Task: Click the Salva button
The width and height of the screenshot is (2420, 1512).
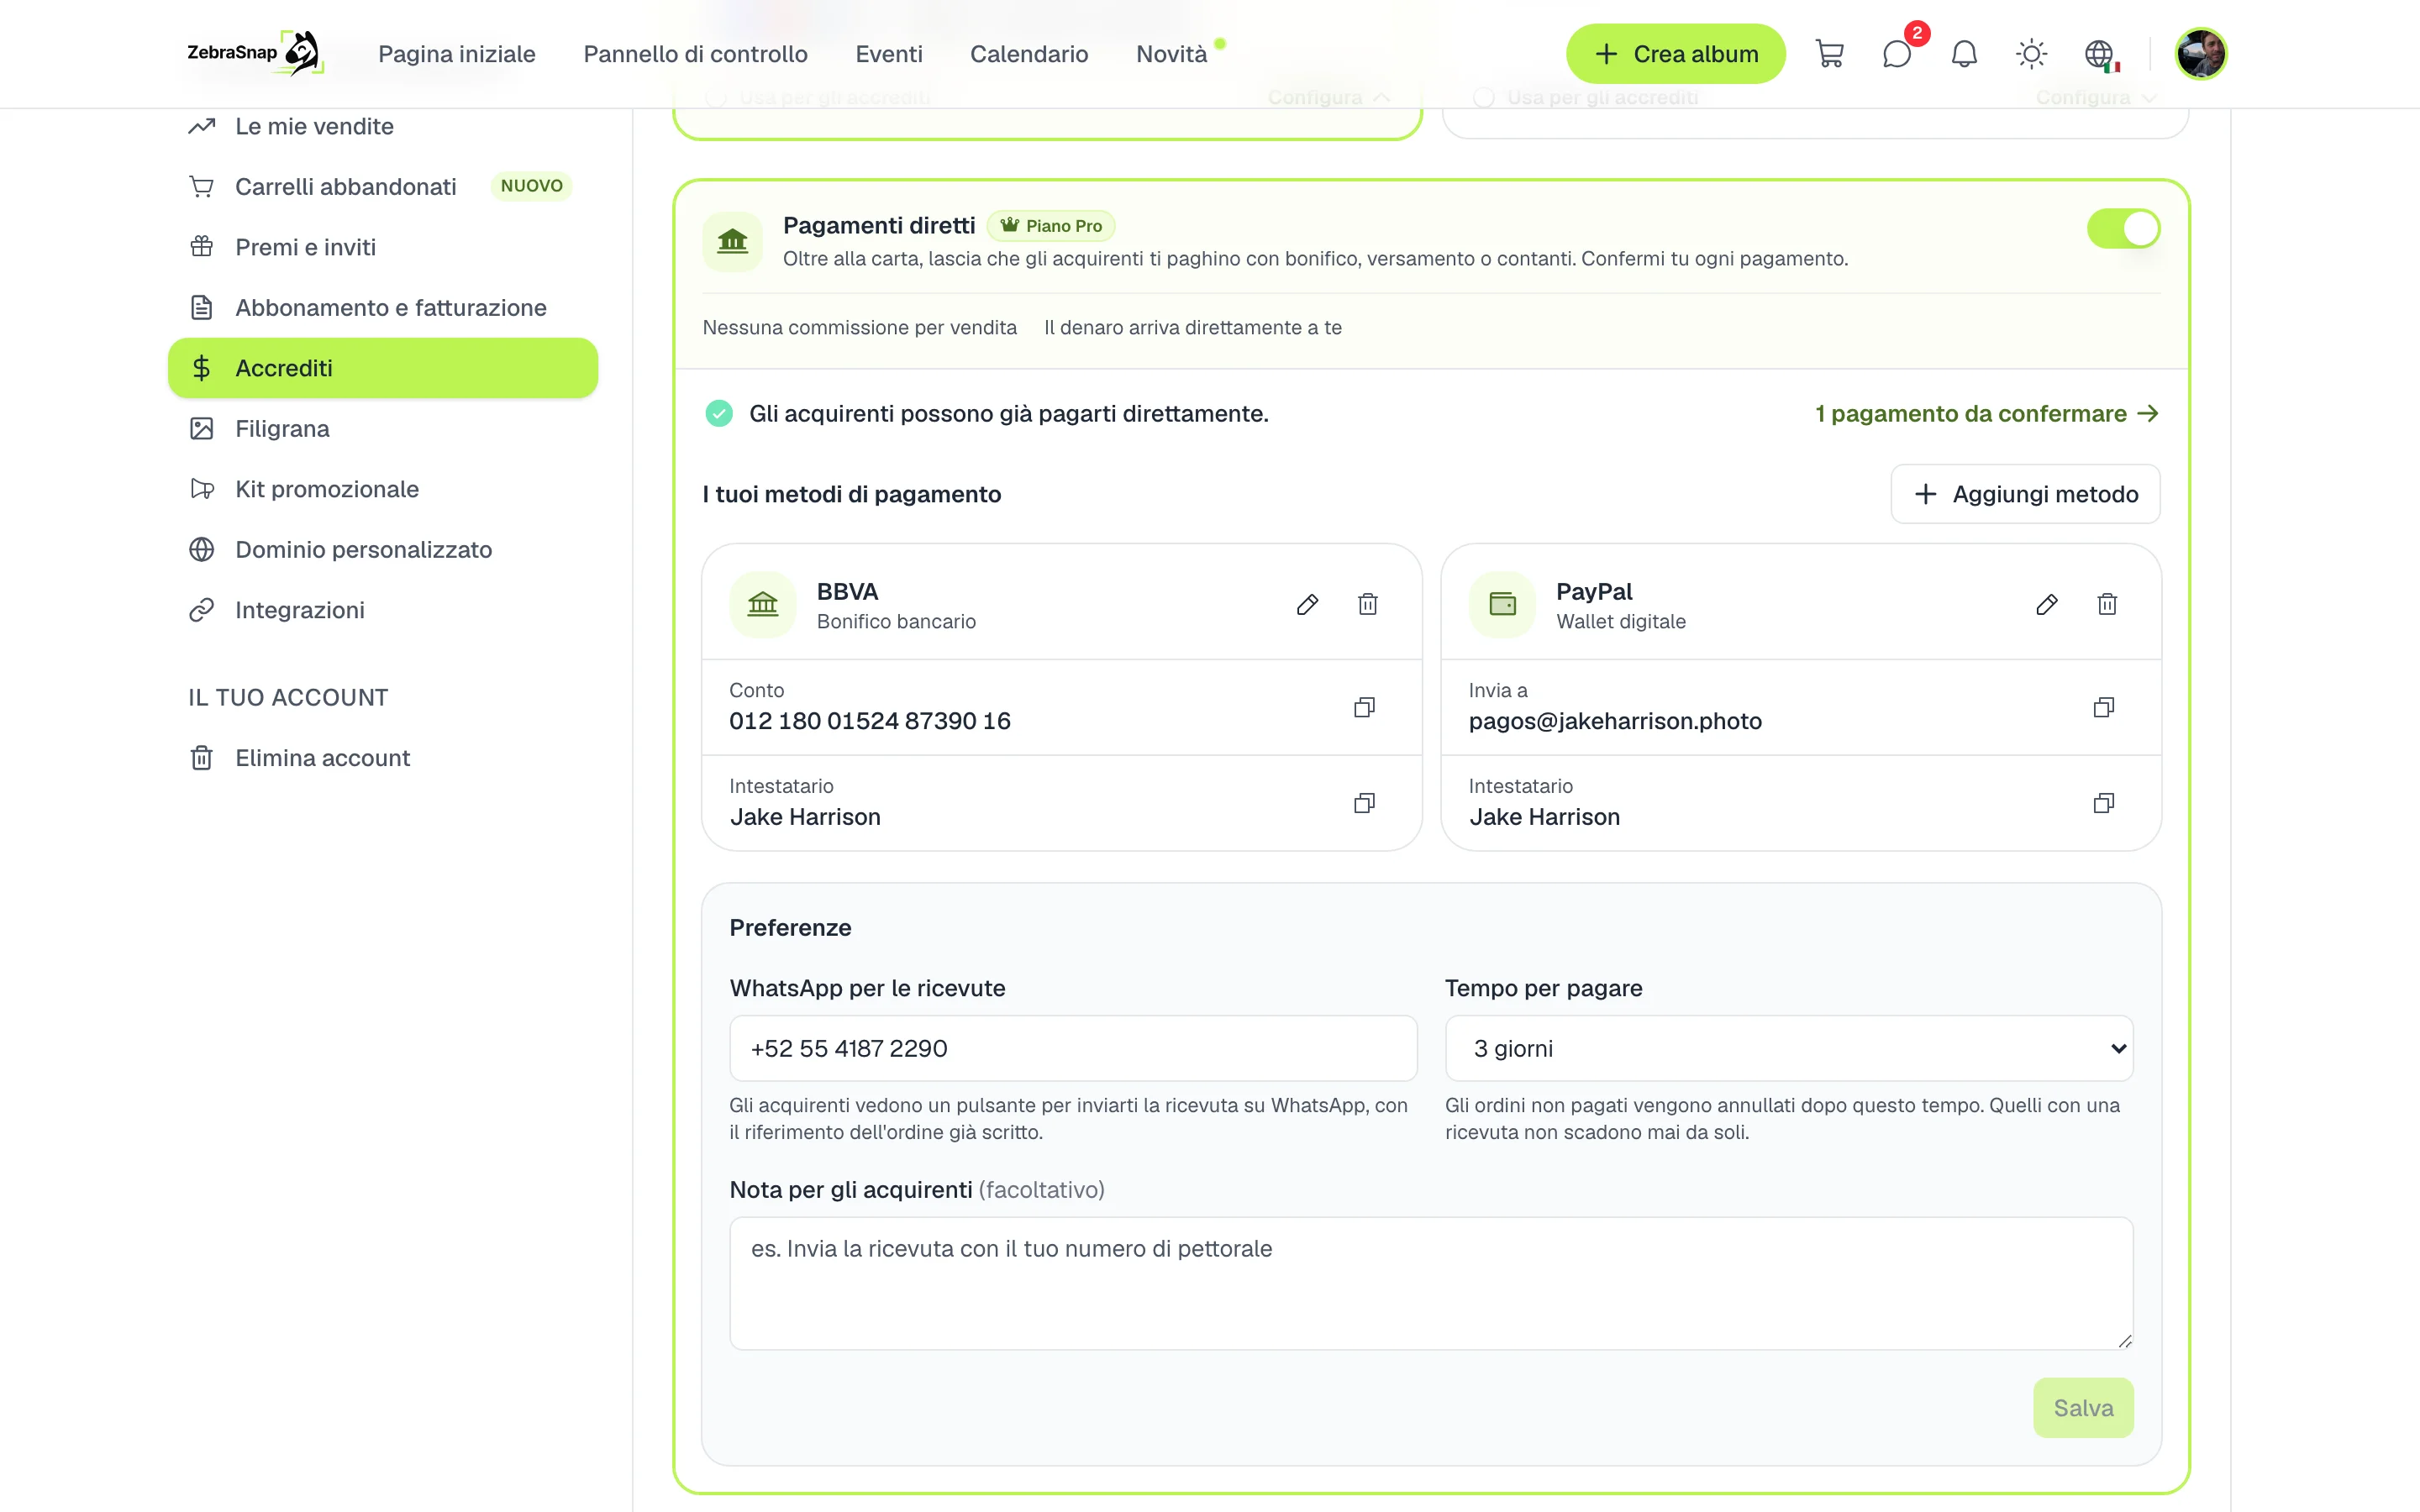Action: tap(2083, 1408)
